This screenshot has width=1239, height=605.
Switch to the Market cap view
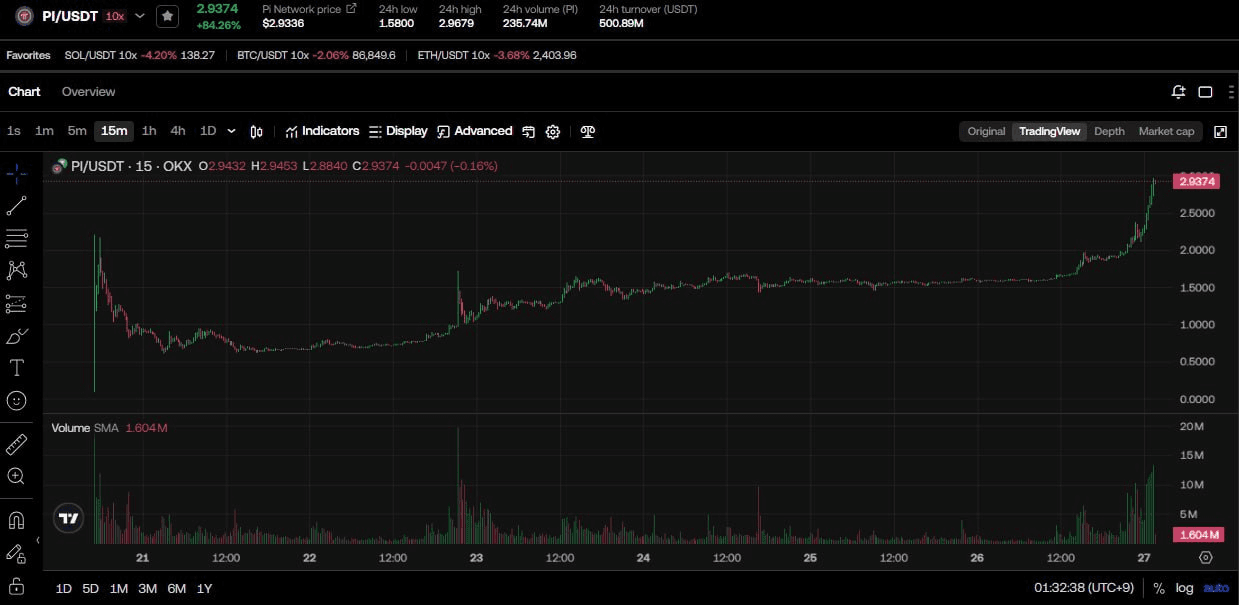coord(1166,131)
